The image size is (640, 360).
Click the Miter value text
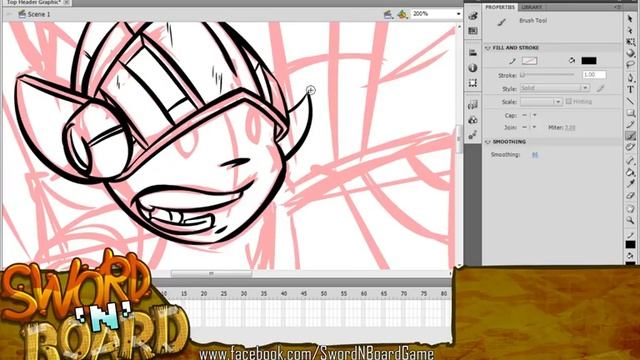[570, 128]
